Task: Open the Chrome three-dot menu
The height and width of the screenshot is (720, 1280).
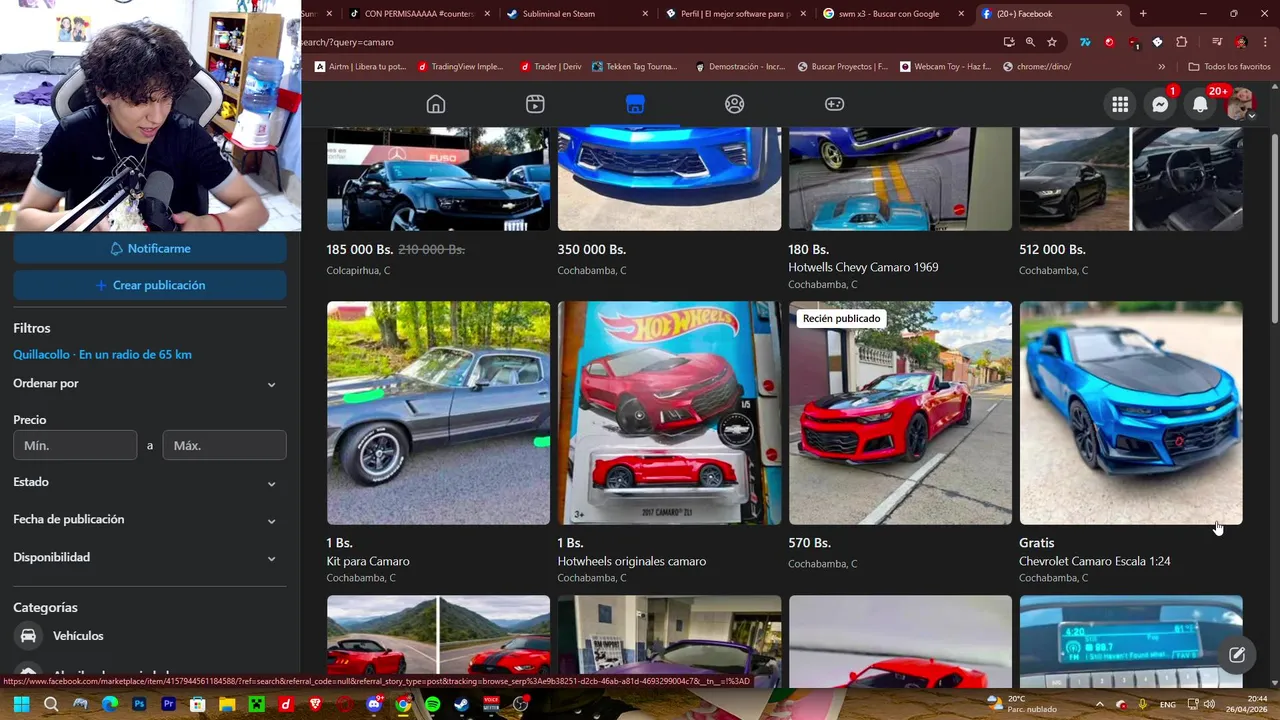Action: point(1265,42)
